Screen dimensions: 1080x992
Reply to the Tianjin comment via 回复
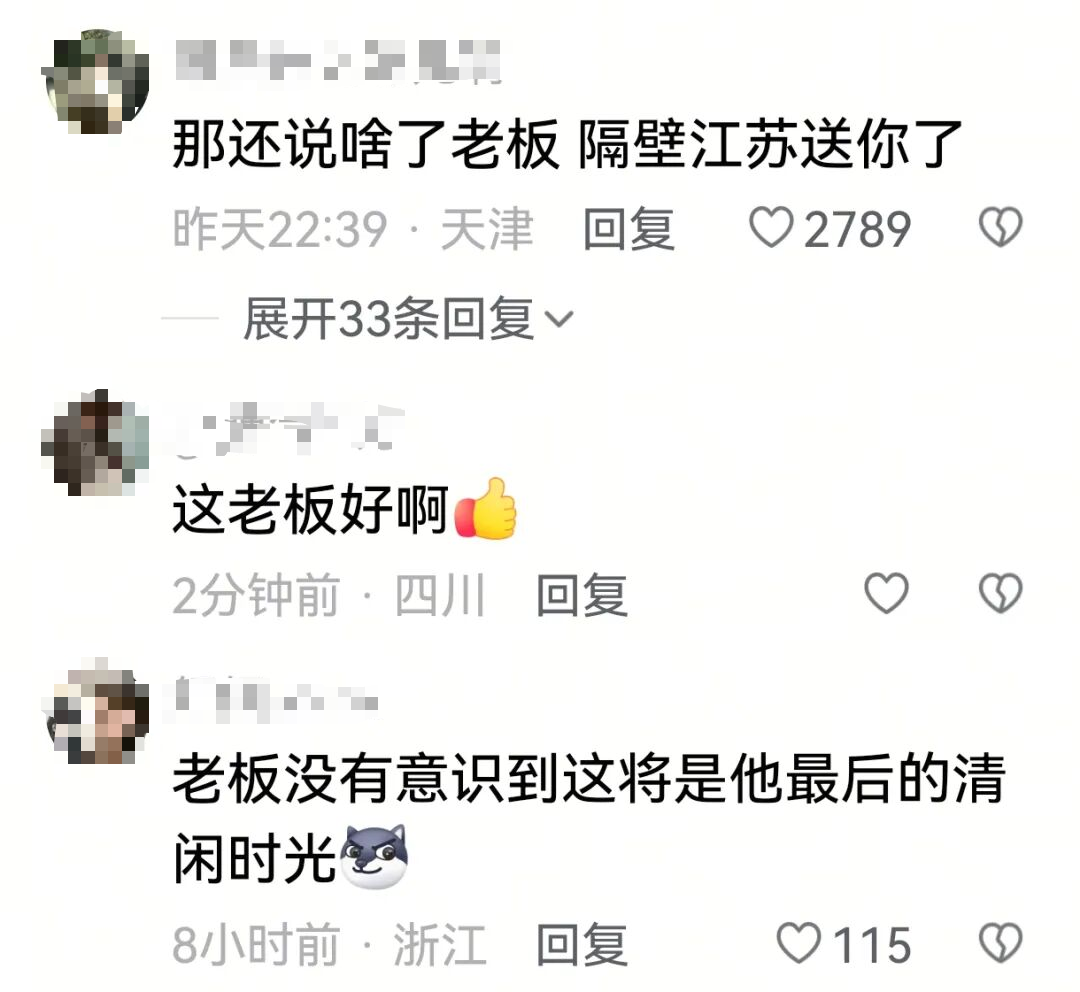click(x=628, y=229)
